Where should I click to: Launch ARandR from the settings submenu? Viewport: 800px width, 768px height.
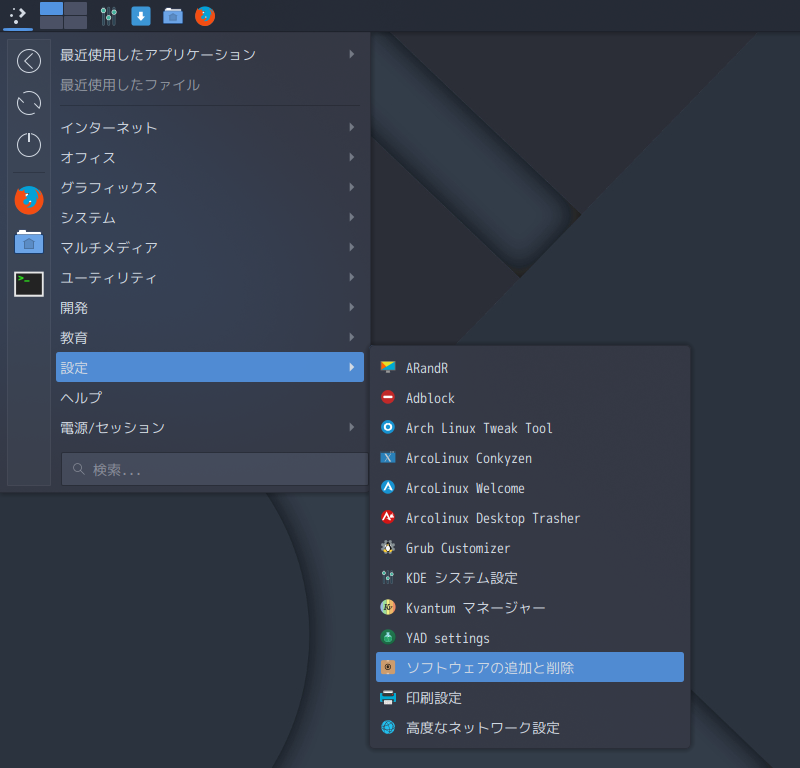(x=530, y=368)
